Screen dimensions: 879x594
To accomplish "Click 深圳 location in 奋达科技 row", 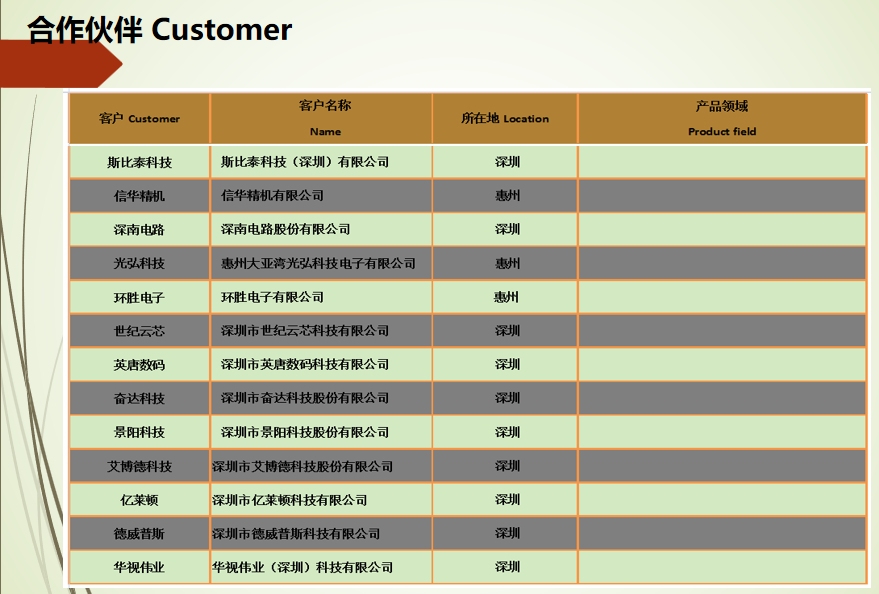I will (x=507, y=398).
